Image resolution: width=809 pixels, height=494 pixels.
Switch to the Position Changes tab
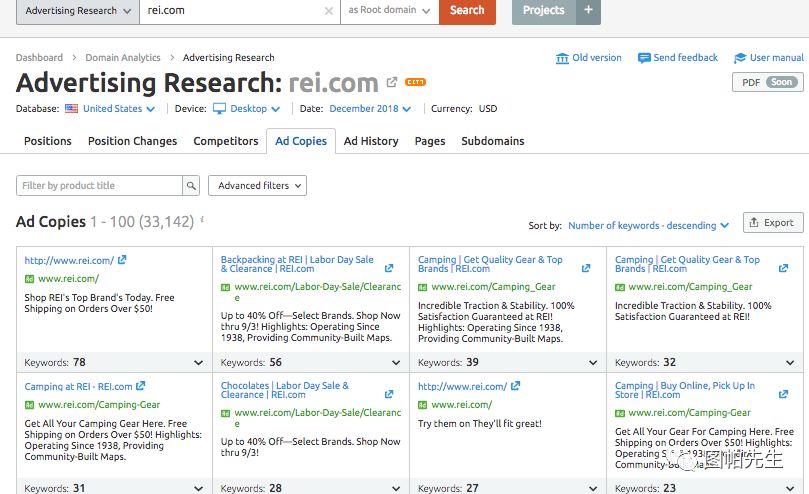[x=133, y=141]
